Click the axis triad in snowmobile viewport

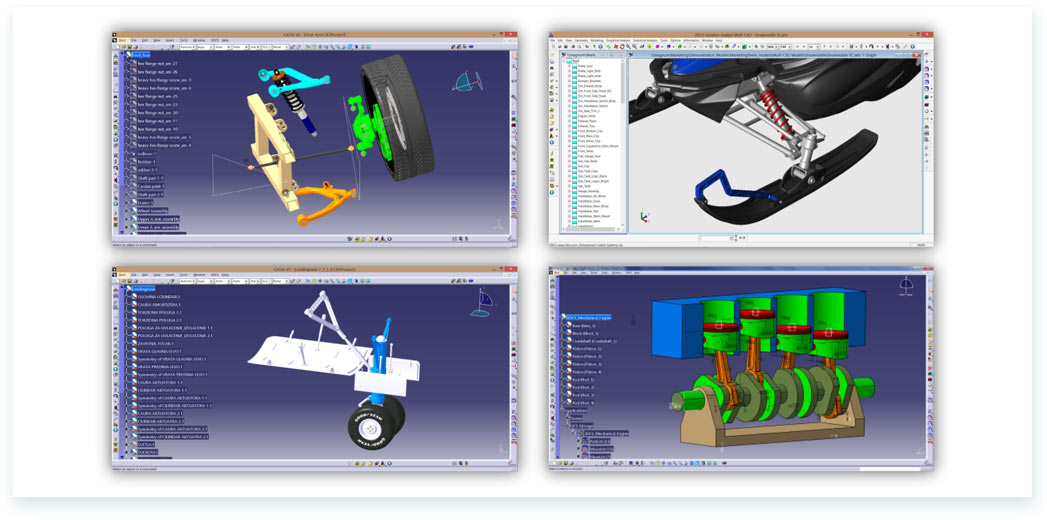click(x=644, y=216)
